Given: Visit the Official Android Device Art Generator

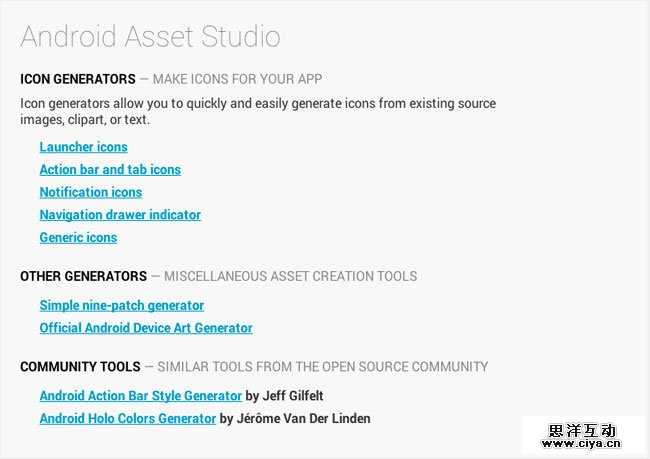Looking at the screenshot, I should pos(146,328).
